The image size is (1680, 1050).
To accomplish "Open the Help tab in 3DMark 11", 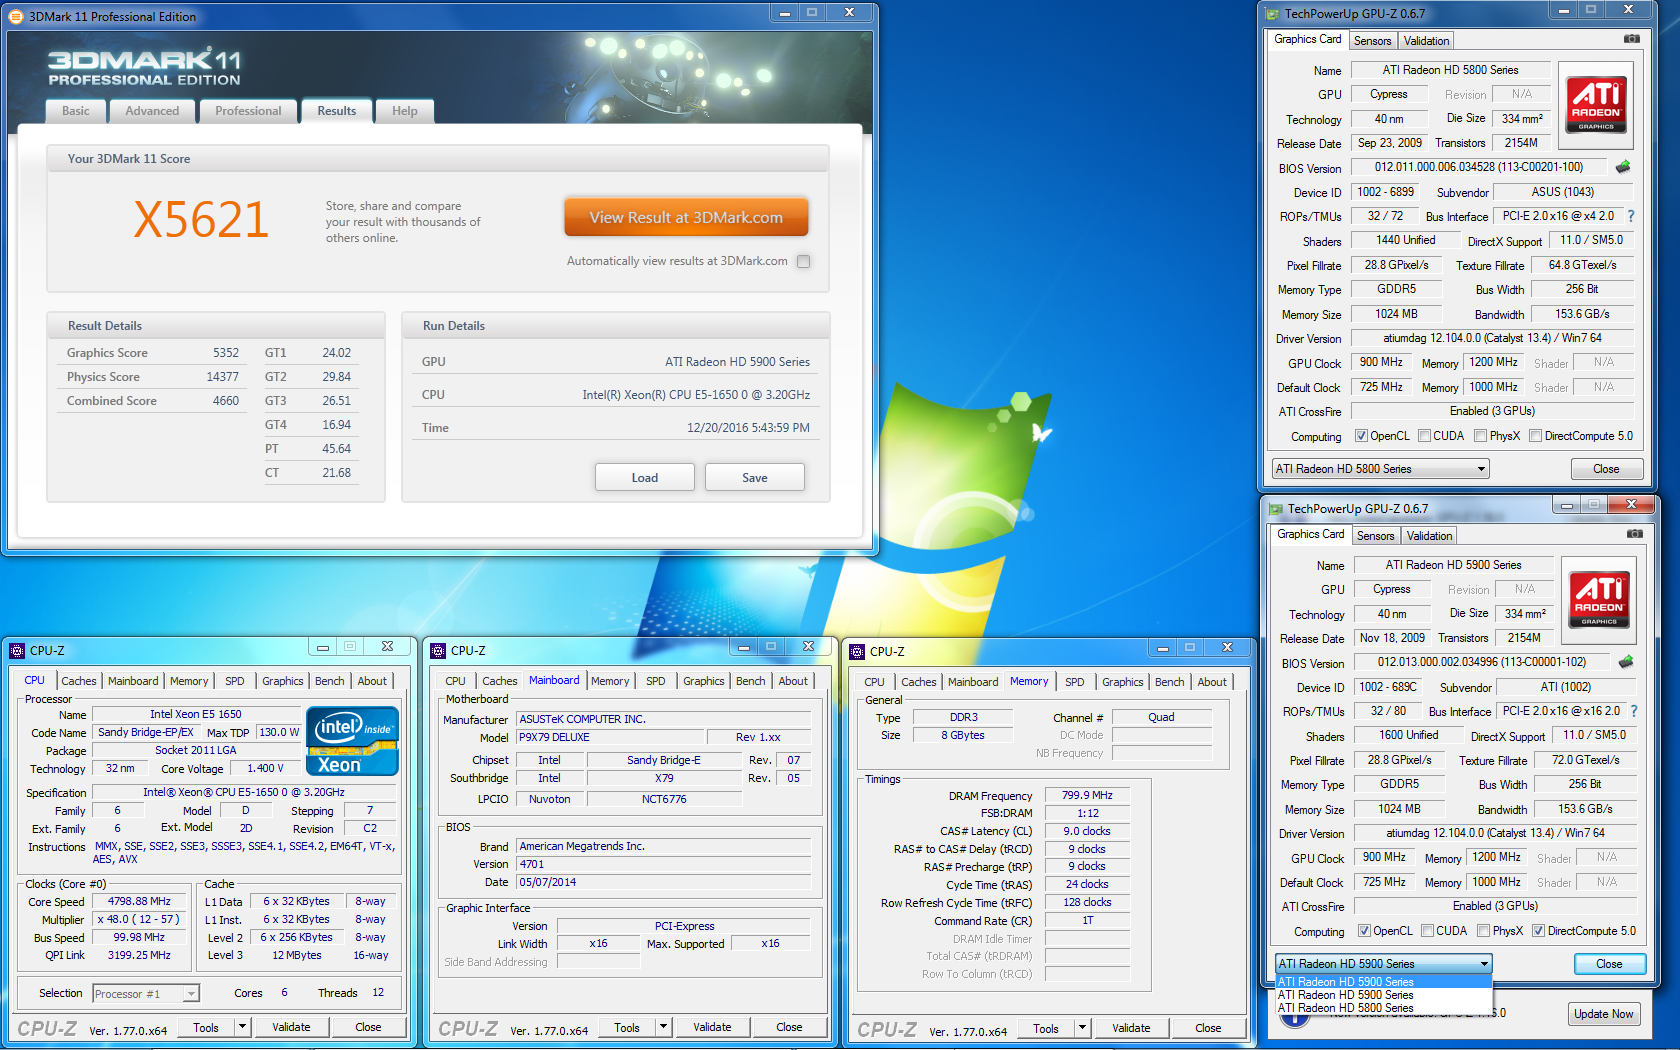I will [x=405, y=111].
